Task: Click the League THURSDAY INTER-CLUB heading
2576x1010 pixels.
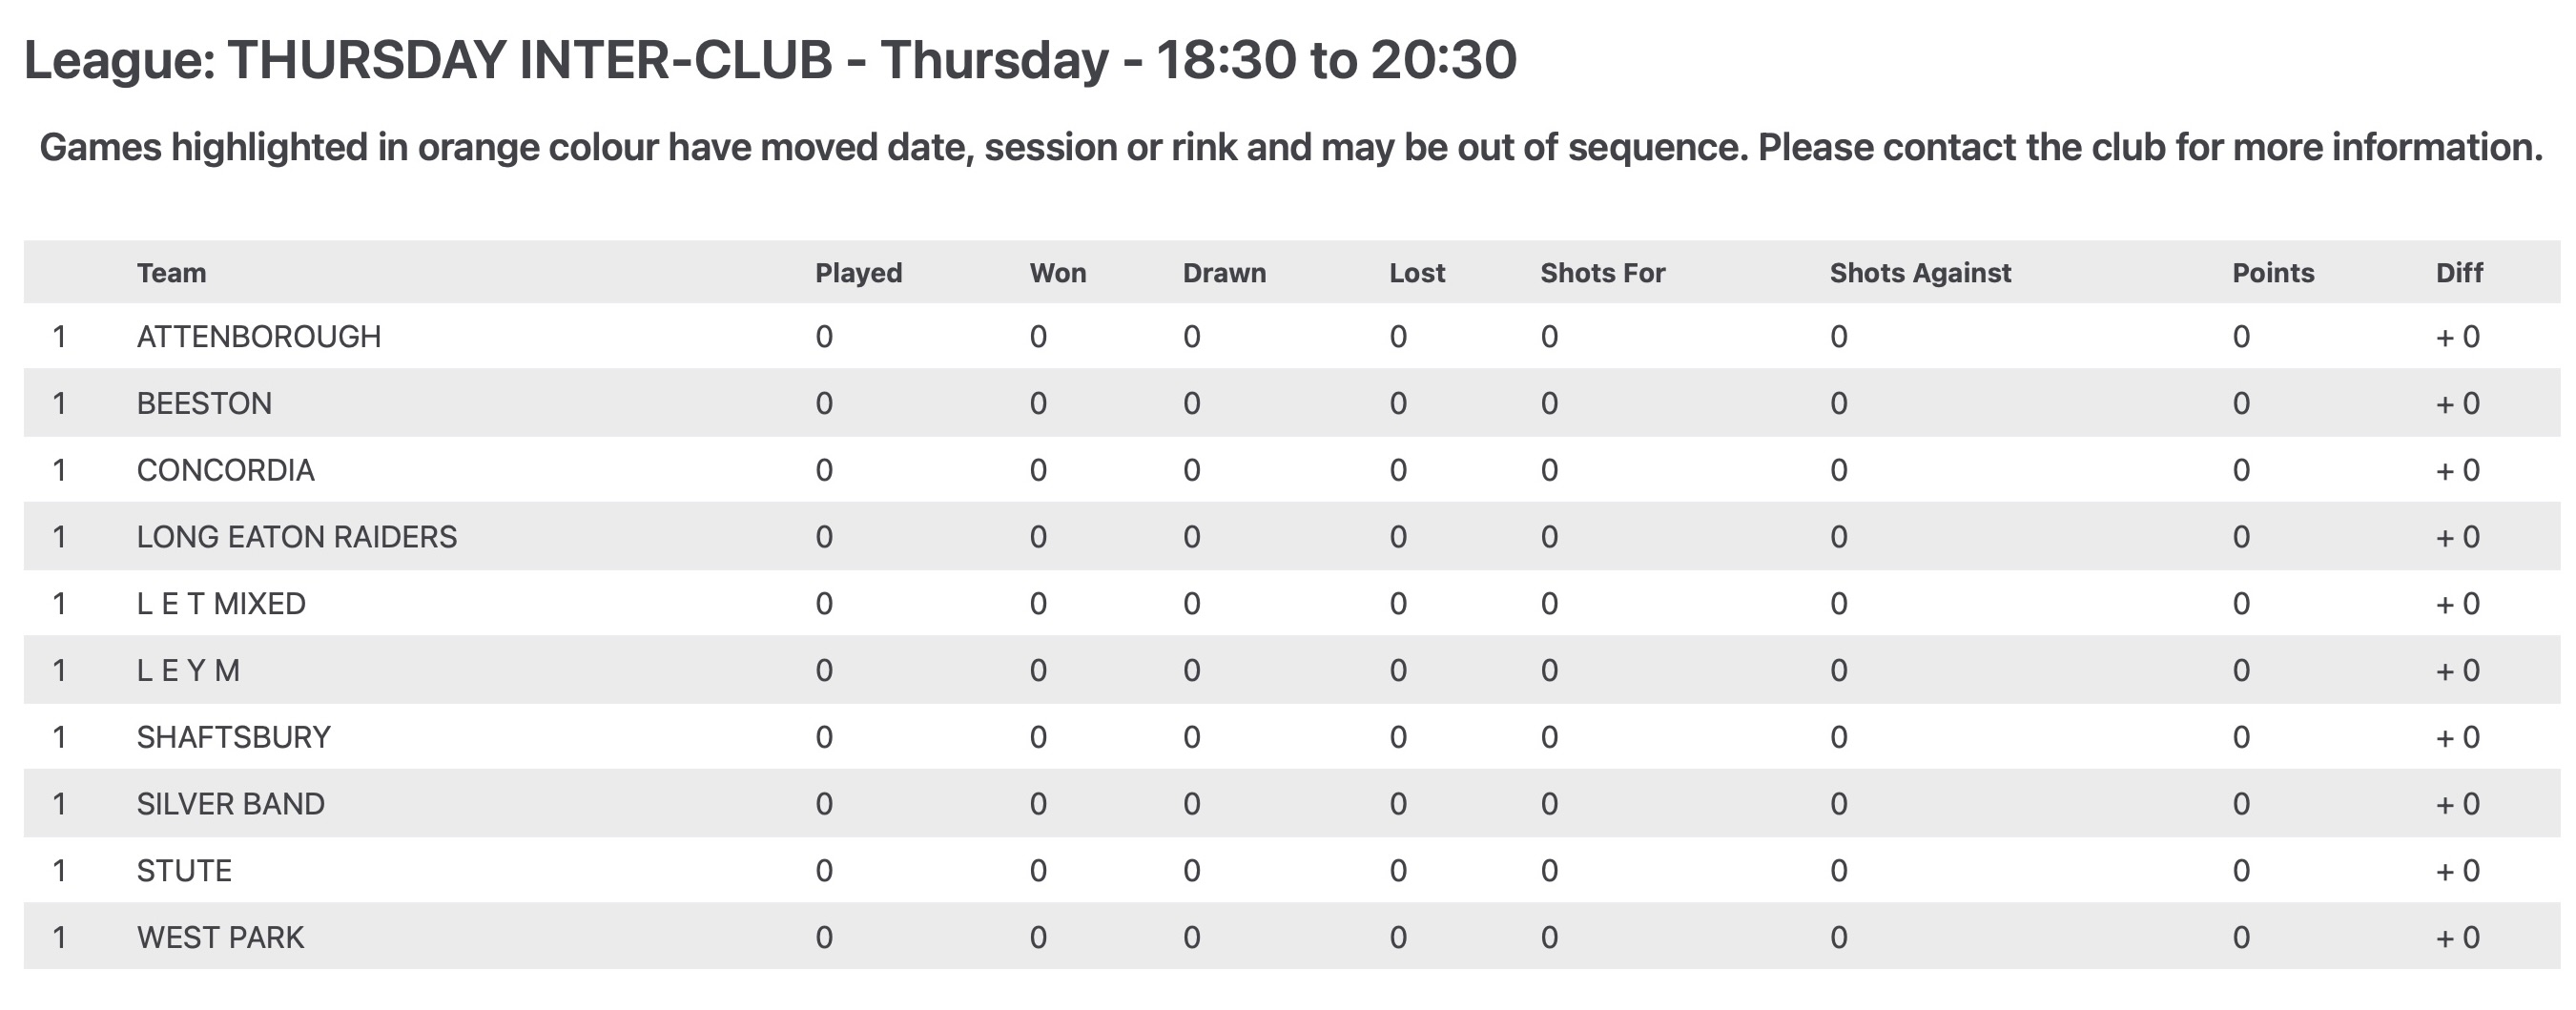Action: (x=770, y=60)
